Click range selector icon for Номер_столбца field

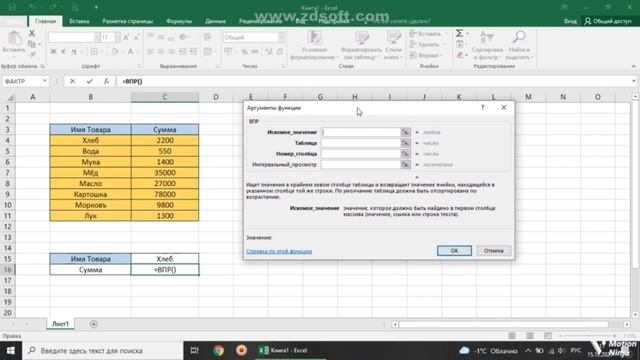pyautogui.click(x=405, y=153)
